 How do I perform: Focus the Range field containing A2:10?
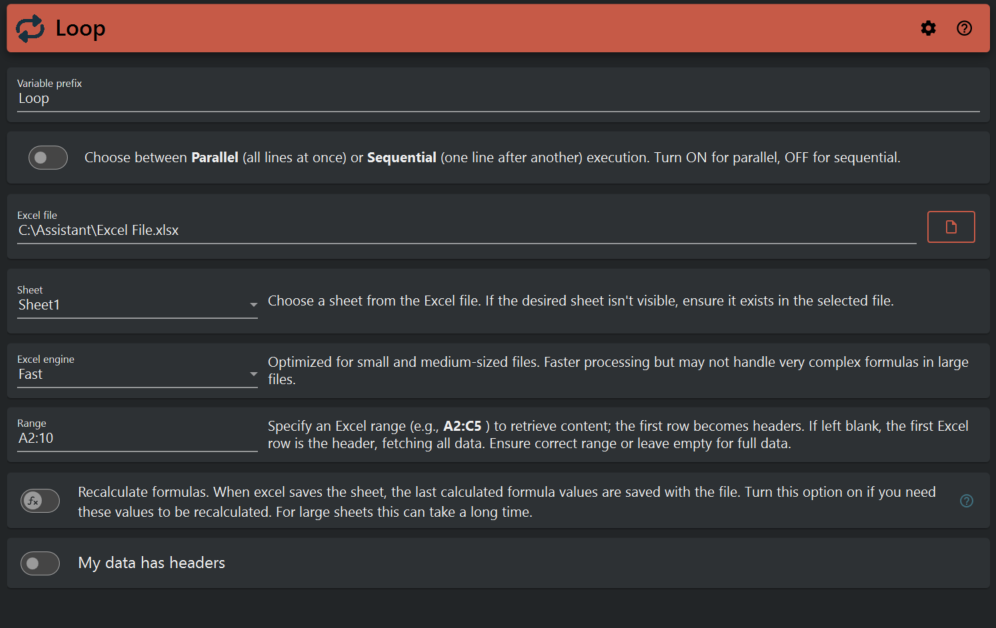tap(137, 438)
